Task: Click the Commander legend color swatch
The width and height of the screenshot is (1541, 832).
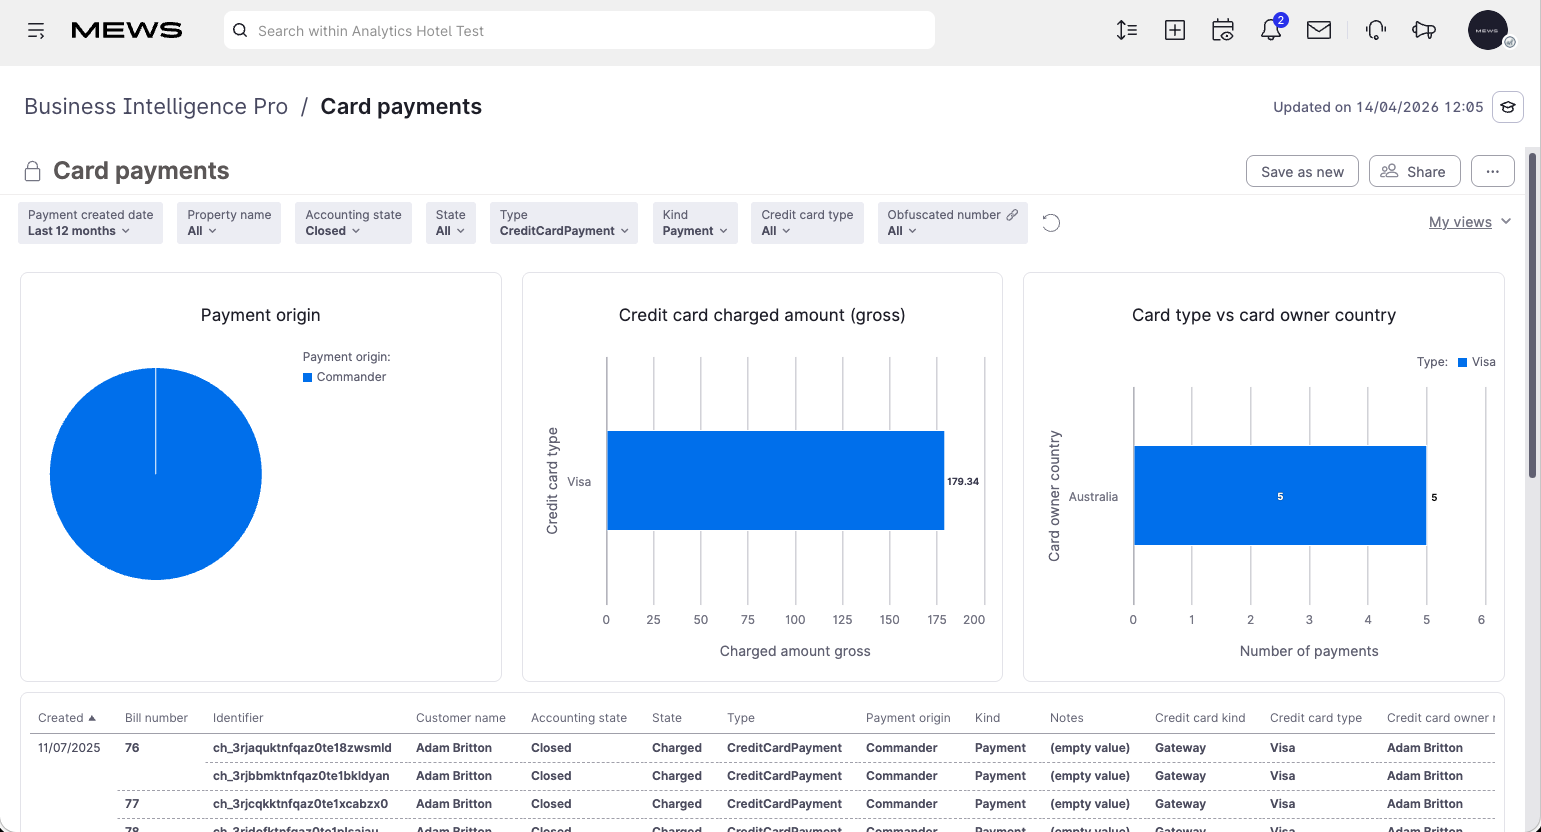Action: pos(308,377)
